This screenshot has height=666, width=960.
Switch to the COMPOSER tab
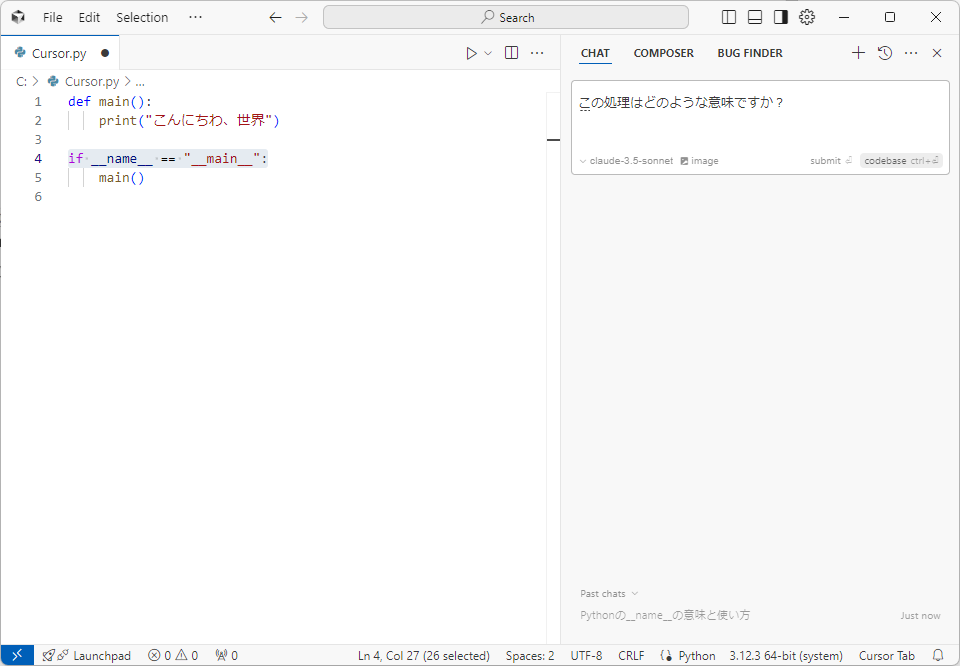tap(663, 53)
